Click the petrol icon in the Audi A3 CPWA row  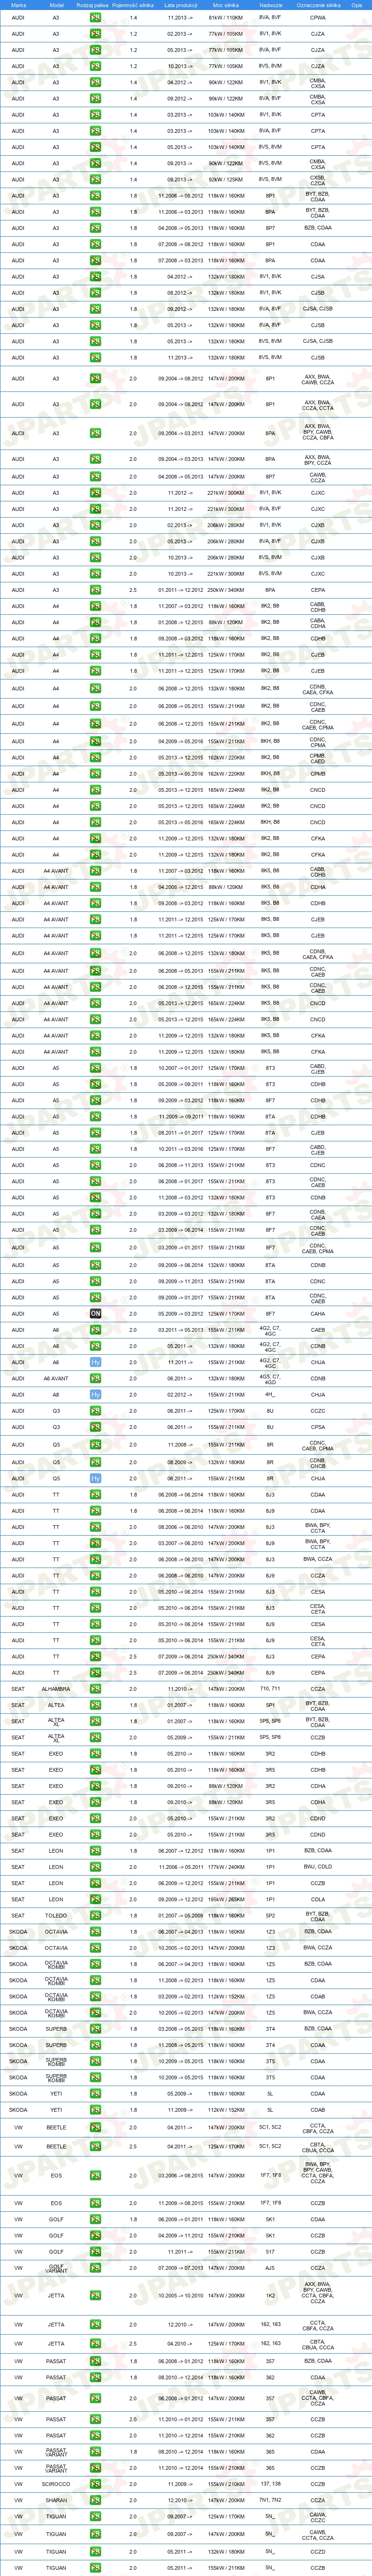[x=96, y=18]
